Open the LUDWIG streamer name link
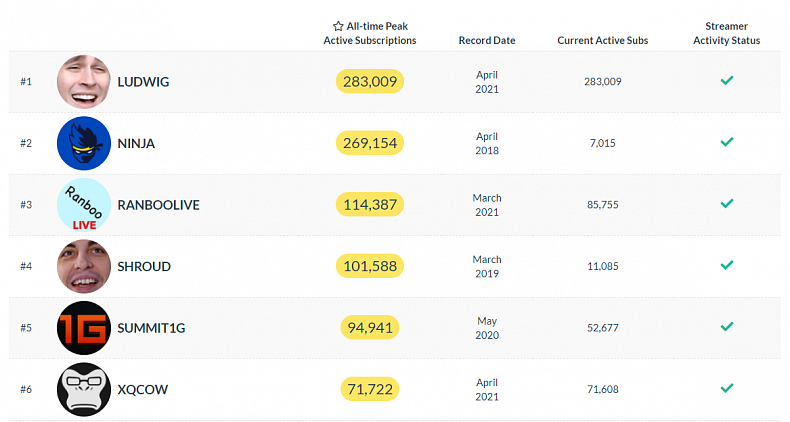This screenshot has height=422, width=790. click(143, 82)
